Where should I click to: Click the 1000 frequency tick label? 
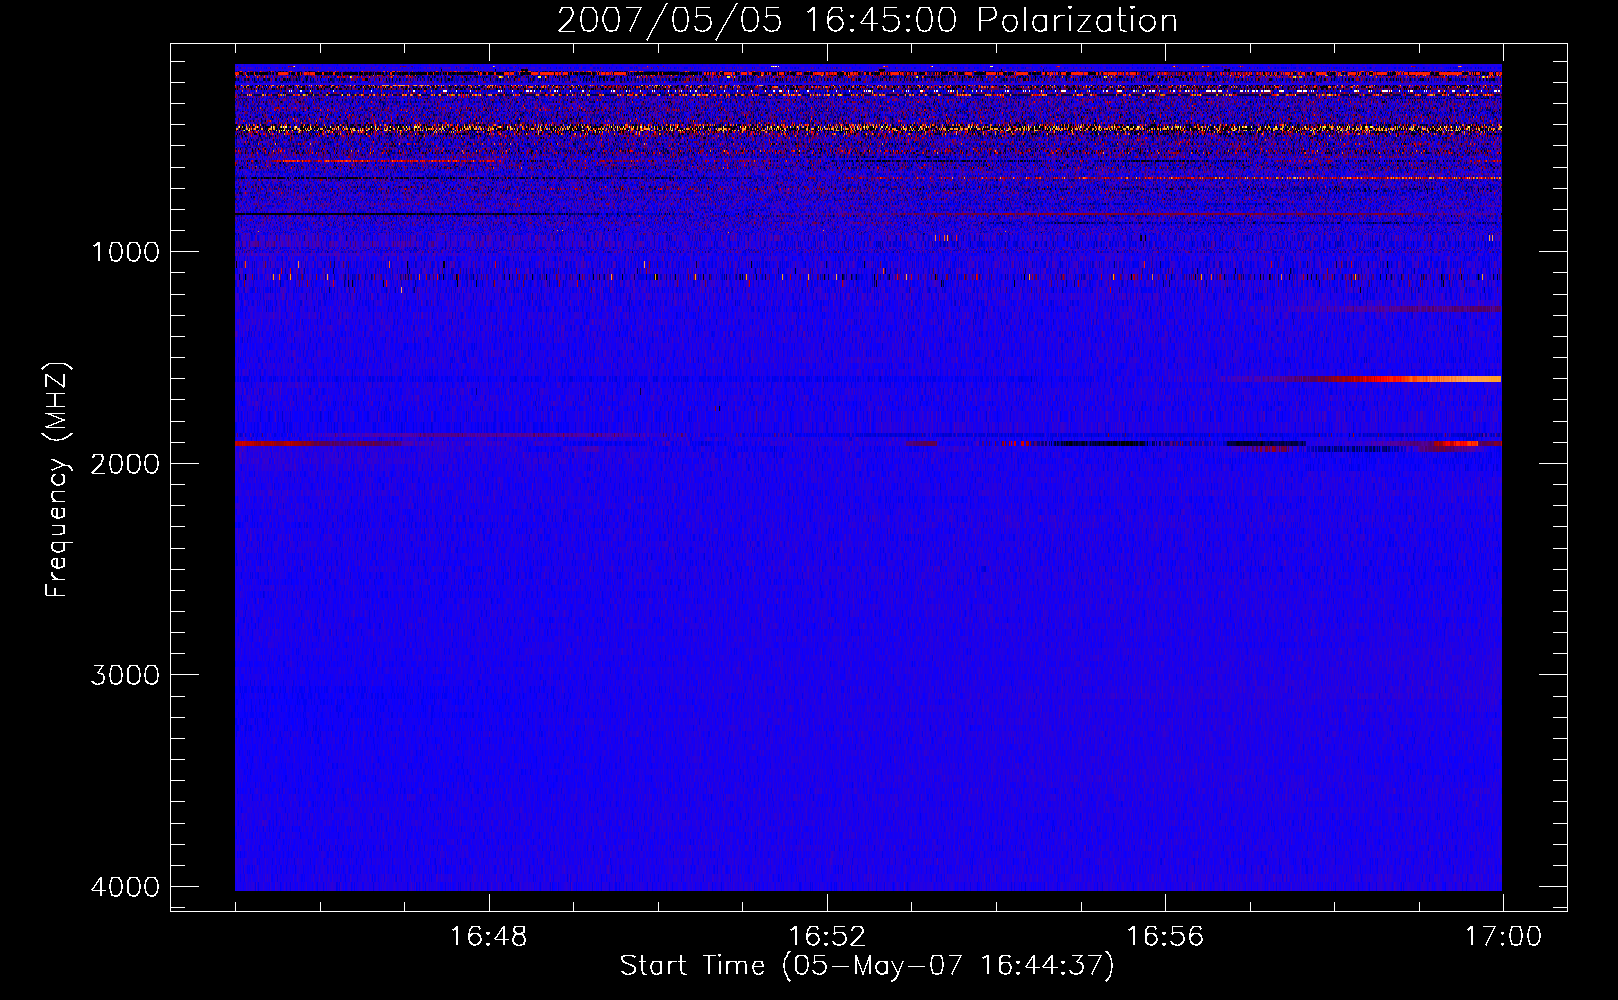125,251
